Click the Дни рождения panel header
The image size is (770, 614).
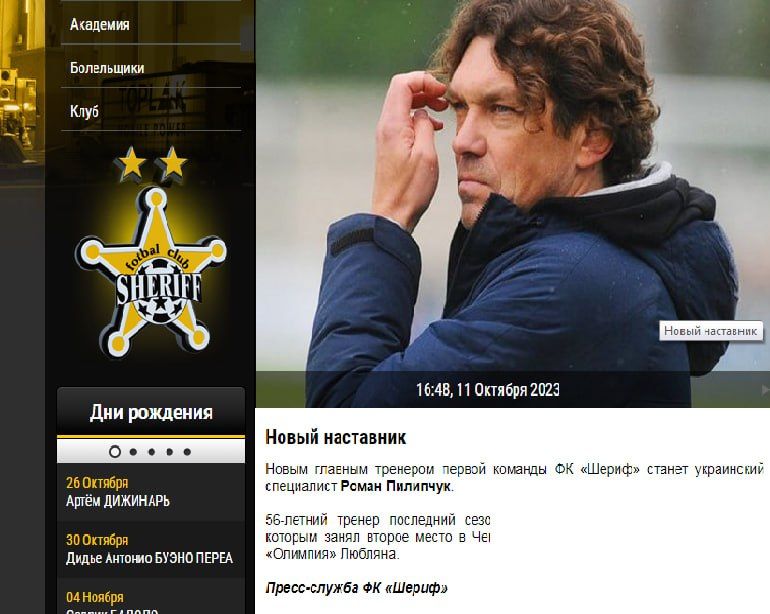tap(151, 412)
